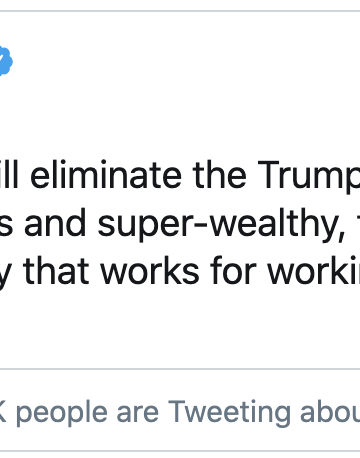Click the word "Tweeting" in the footer link

click(x=229, y=412)
